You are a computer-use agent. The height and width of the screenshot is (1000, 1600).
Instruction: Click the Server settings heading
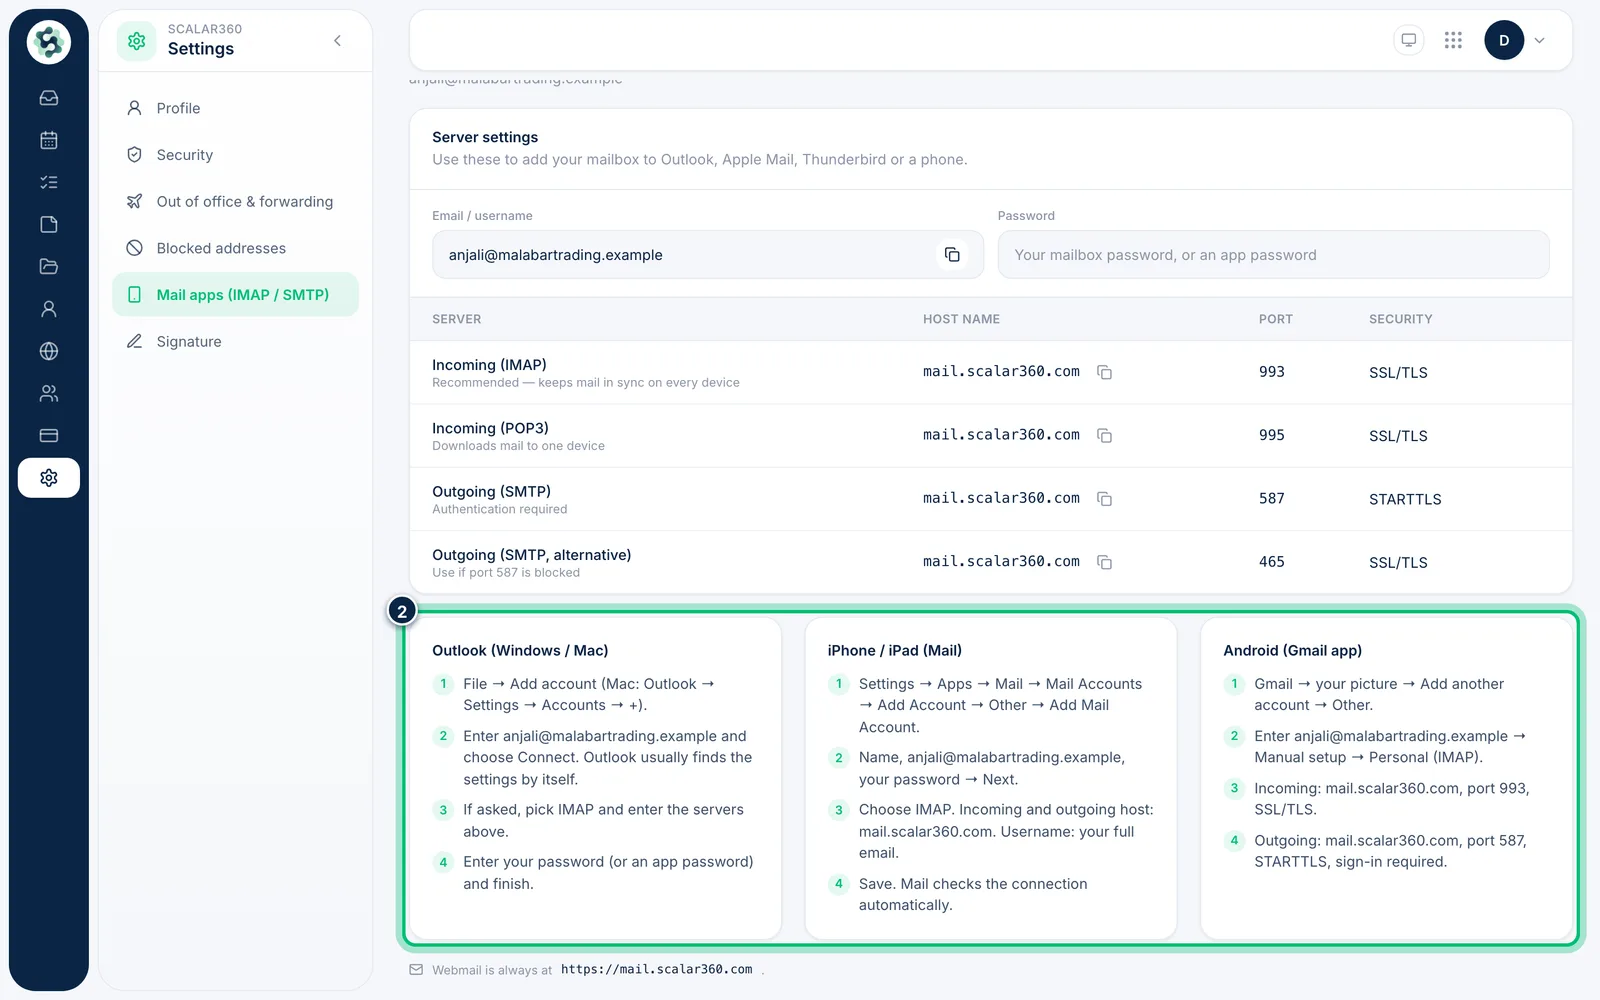click(x=485, y=137)
